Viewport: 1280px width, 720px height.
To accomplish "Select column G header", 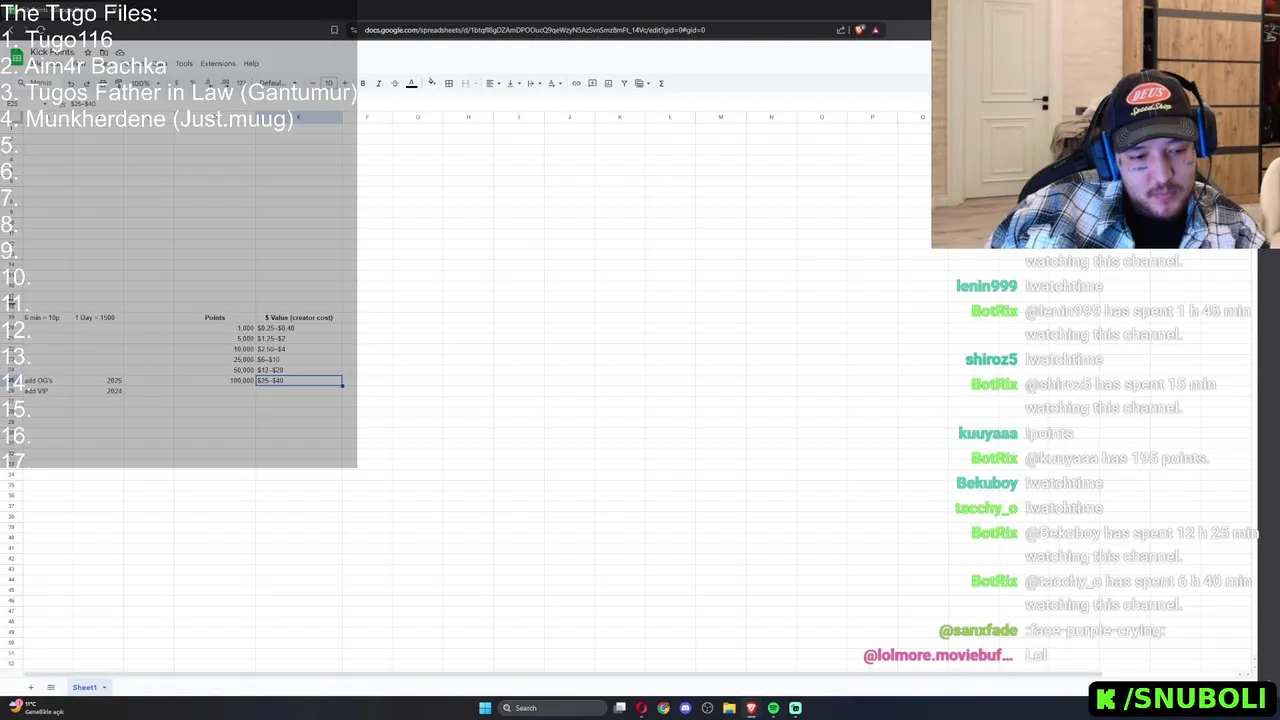I will [x=418, y=117].
